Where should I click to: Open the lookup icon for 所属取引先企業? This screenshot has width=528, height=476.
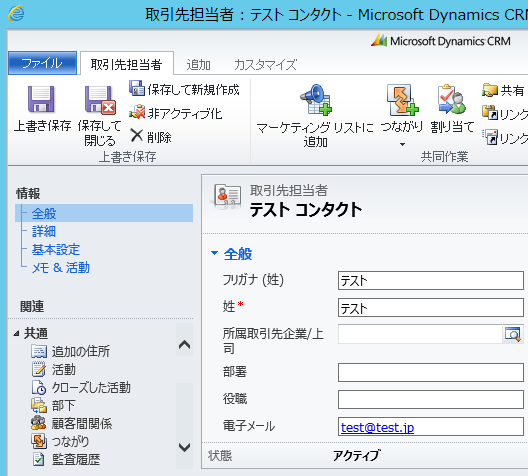513,334
